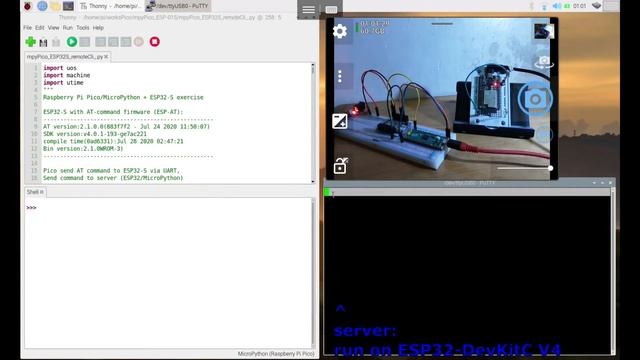Open the Raspberry Pi main menu

(x=27, y=6)
